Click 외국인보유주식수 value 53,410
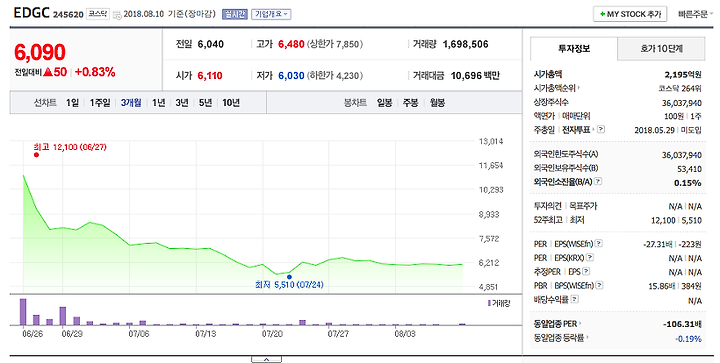Screen dimensions: 720x363 (689, 169)
